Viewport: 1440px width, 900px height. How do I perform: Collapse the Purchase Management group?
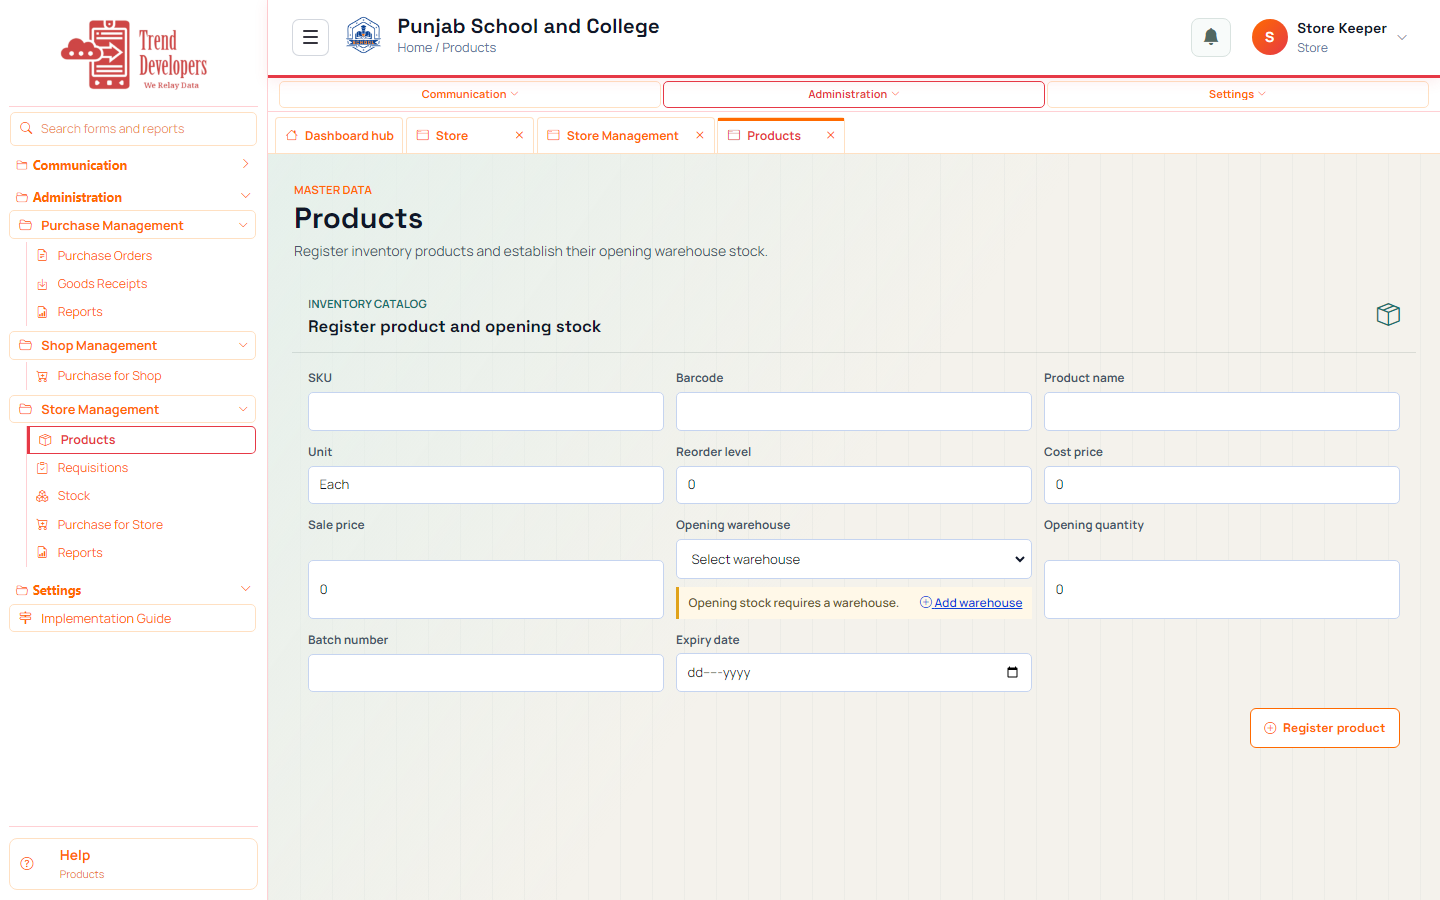(x=243, y=225)
